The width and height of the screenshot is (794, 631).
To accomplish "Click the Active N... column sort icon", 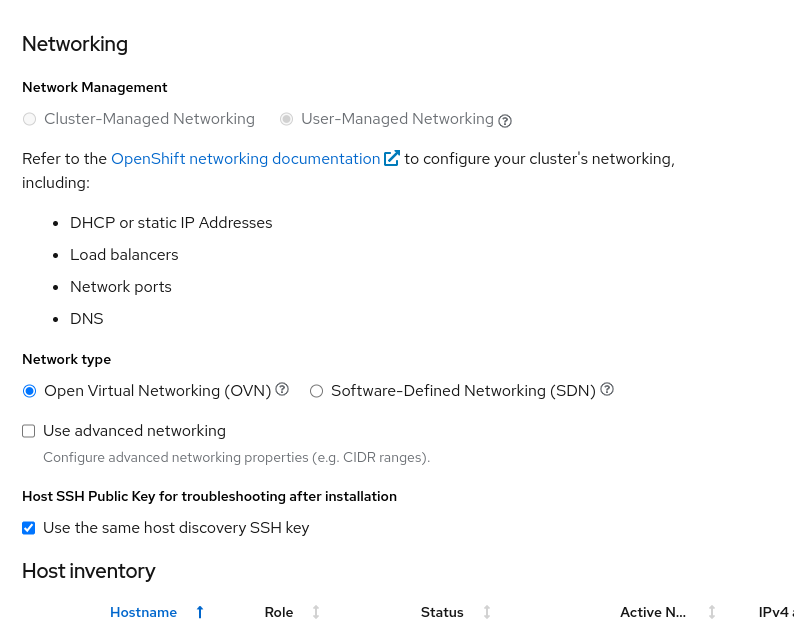I will coord(712,612).
